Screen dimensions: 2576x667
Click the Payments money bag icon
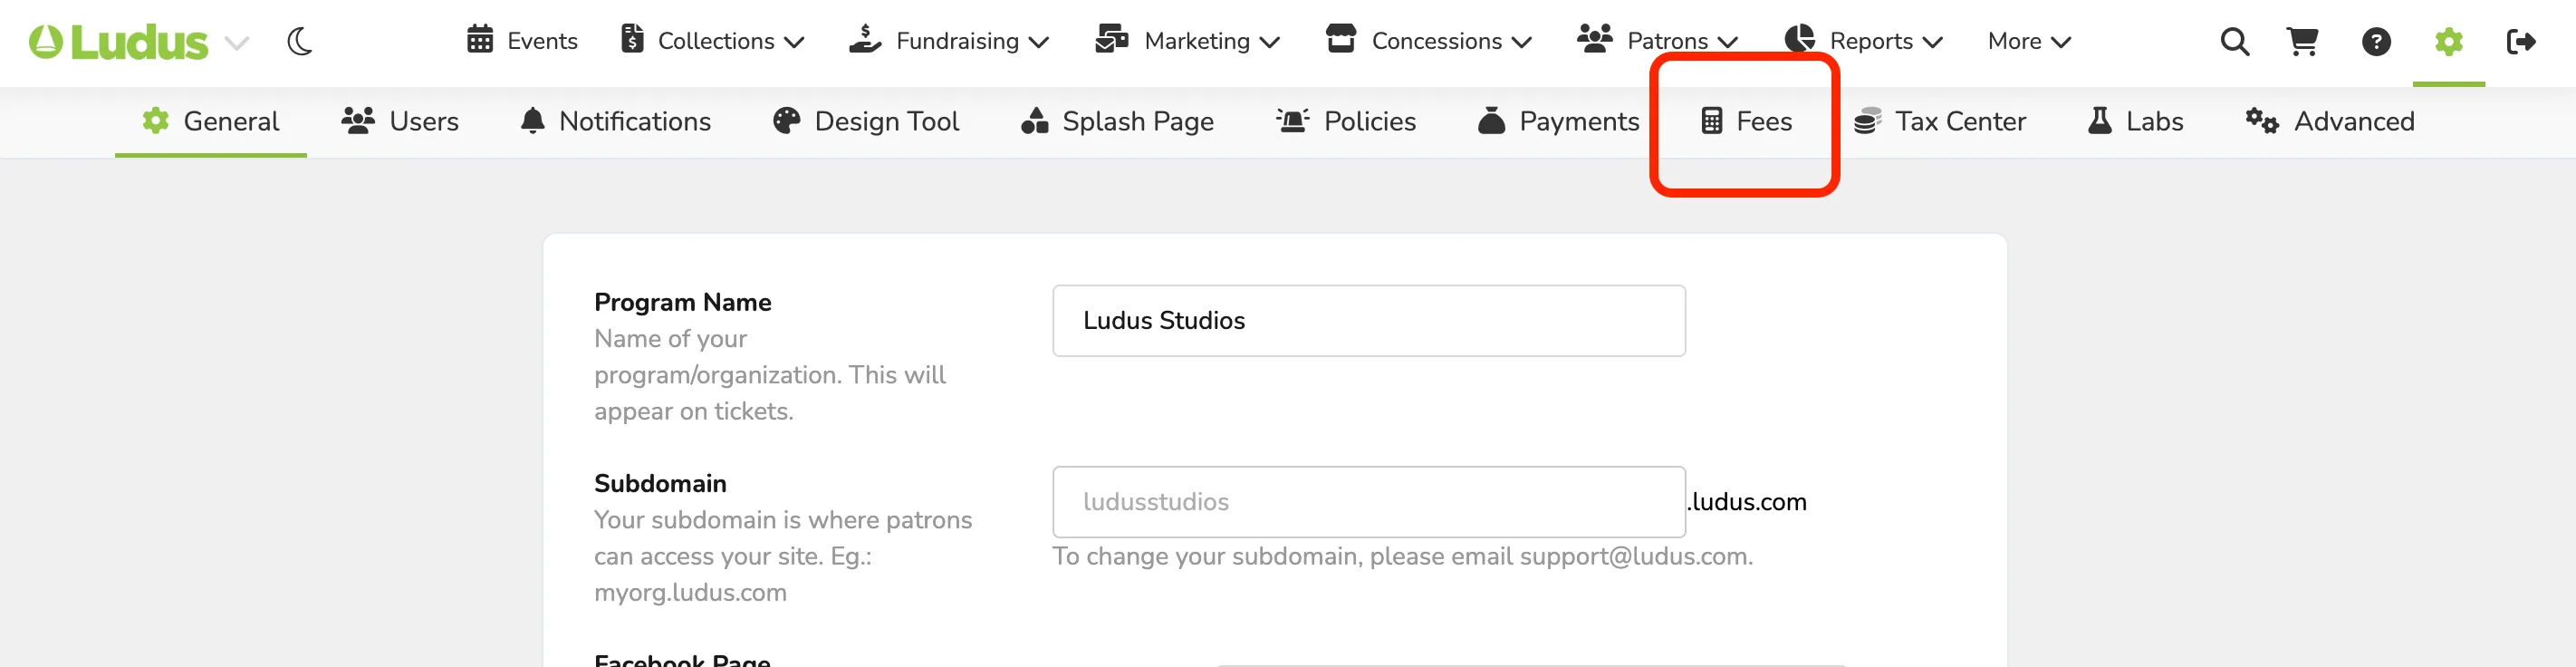(1492, 121)
